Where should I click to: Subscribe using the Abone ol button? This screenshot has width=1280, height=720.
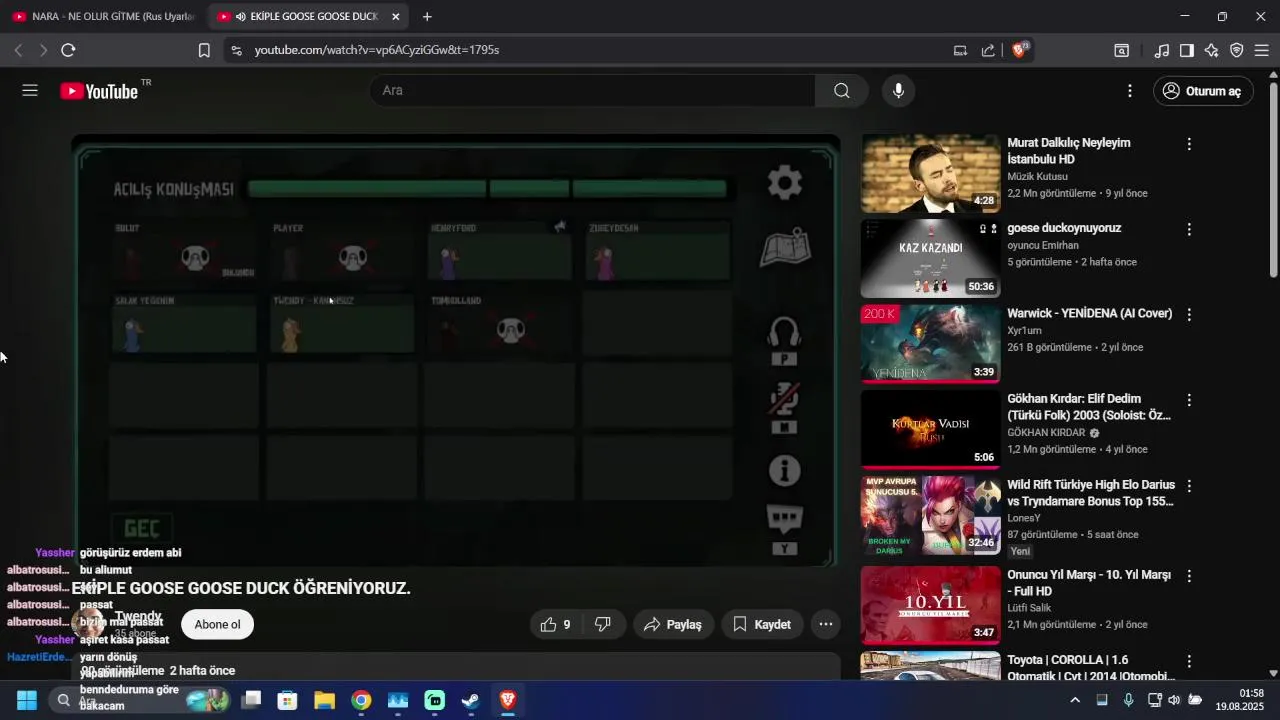click(217, 624)
